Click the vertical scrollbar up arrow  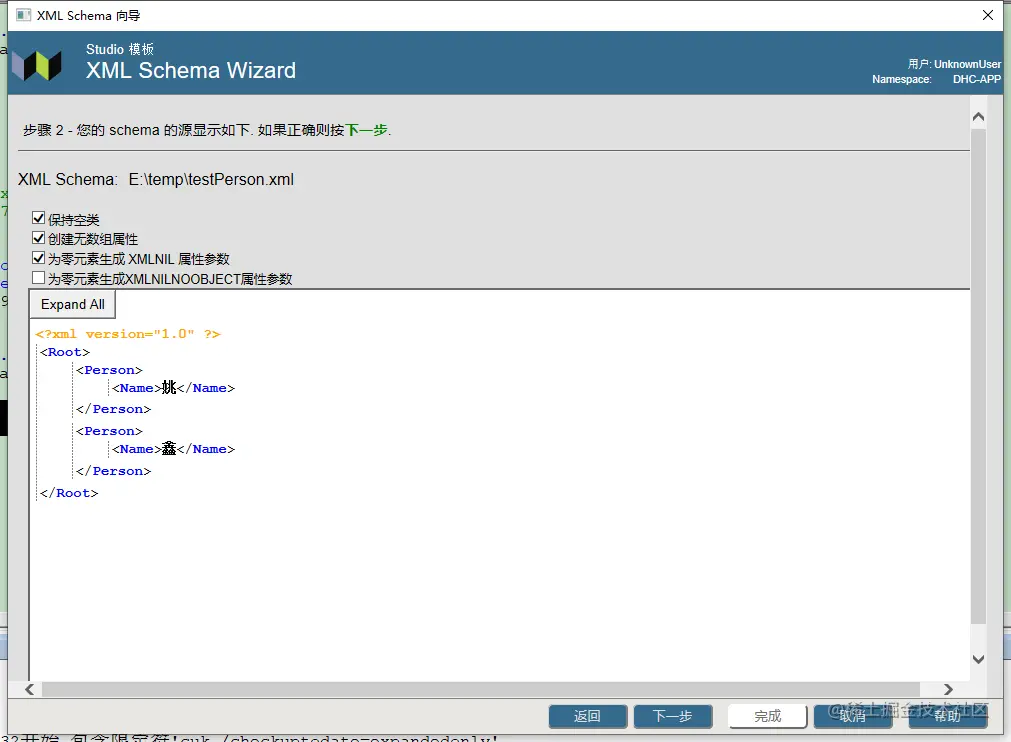978,117
